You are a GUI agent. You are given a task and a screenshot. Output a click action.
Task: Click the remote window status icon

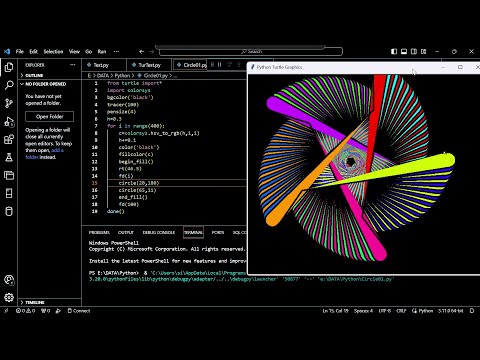[x=6, y=311]
